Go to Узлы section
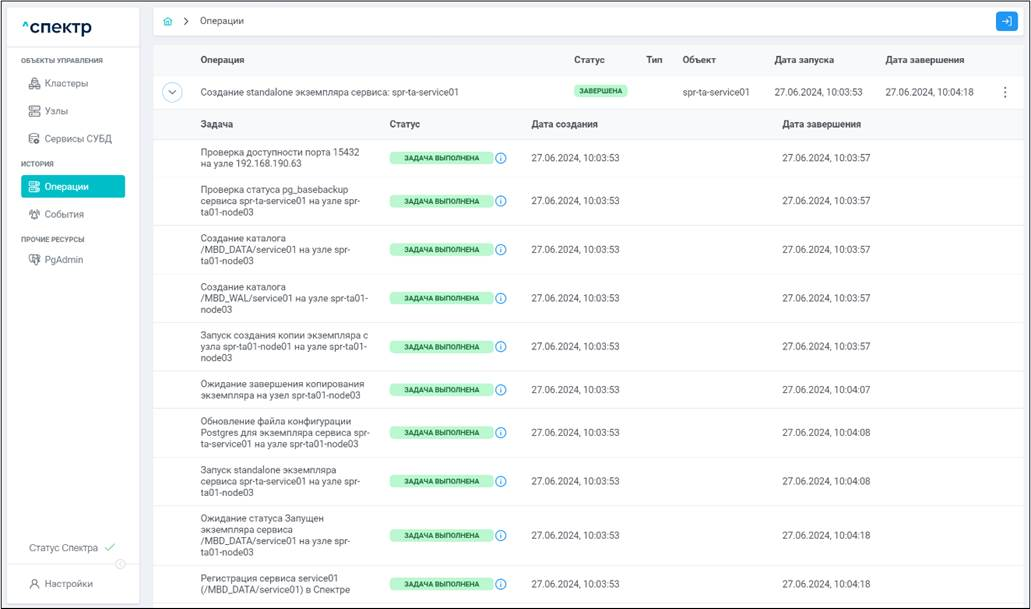 point(56,111)
